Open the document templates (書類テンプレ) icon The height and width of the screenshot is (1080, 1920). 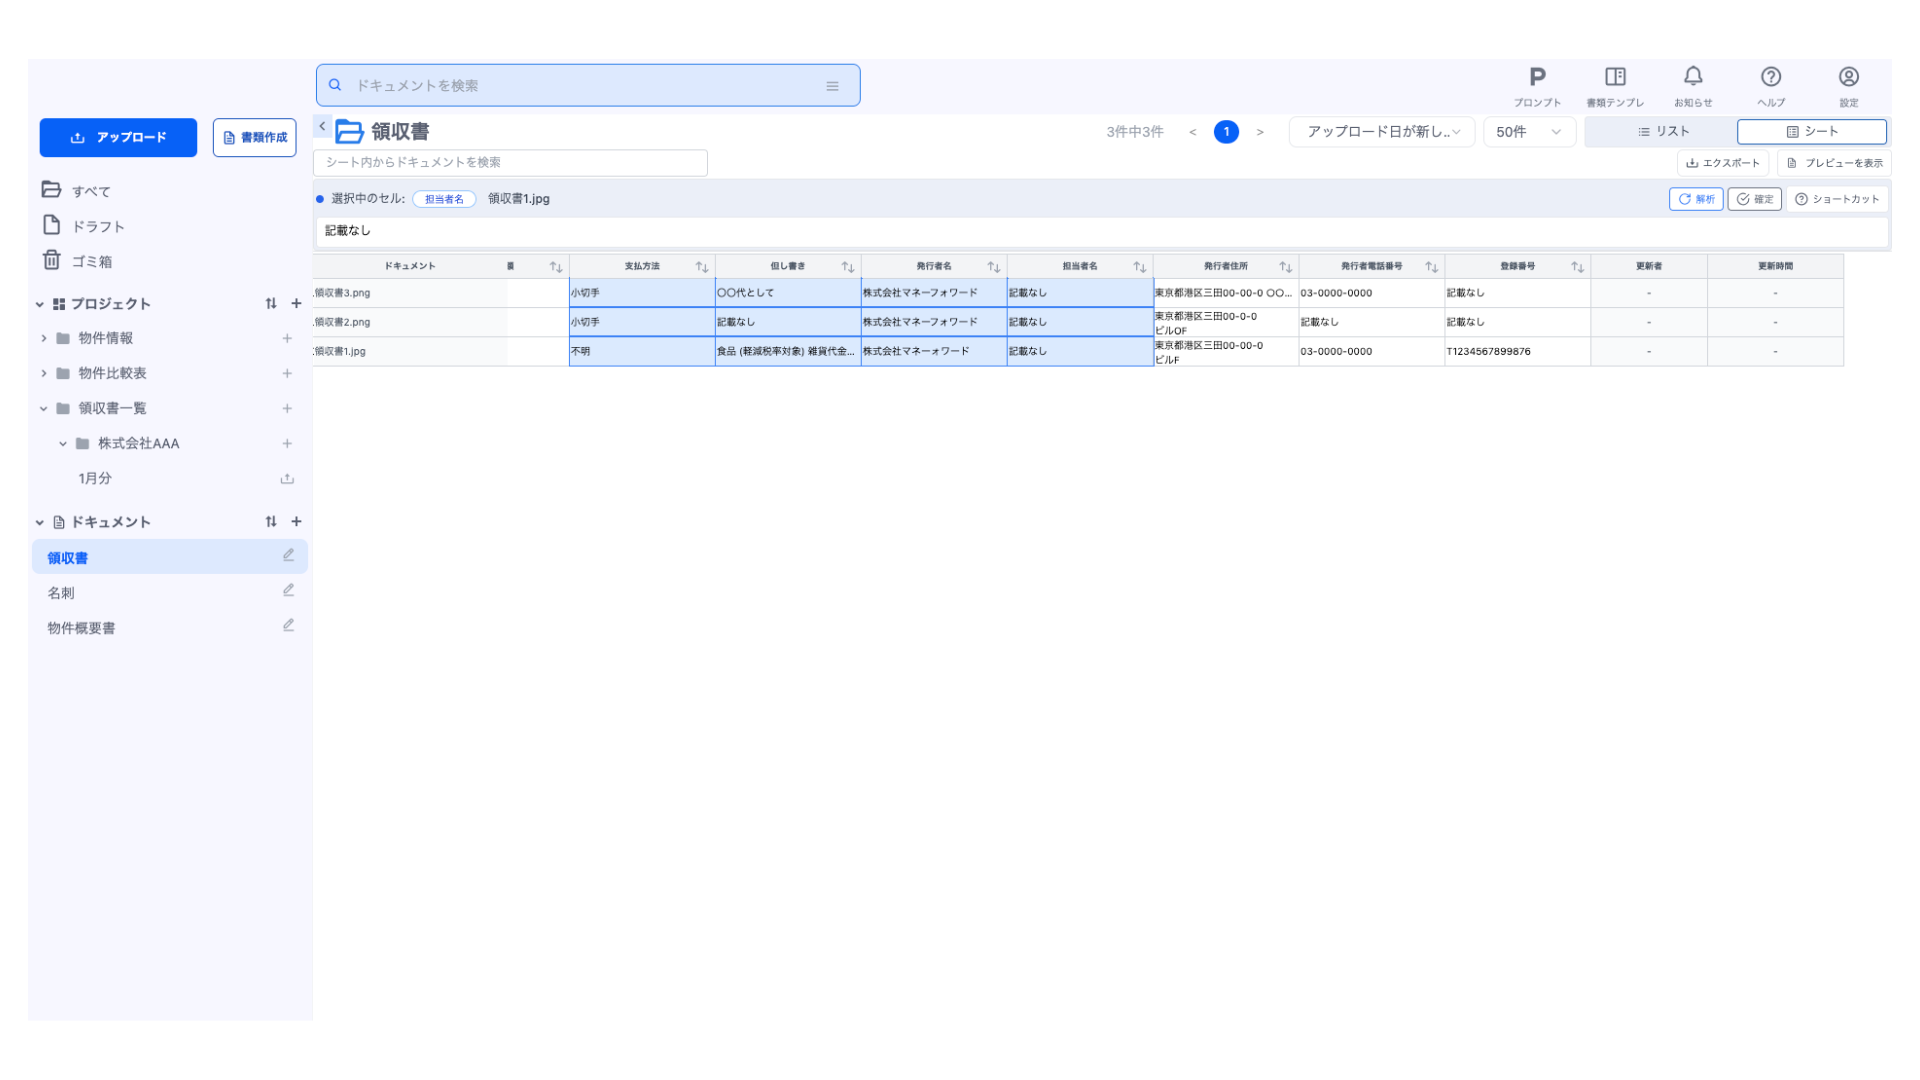click(1615, 78)
